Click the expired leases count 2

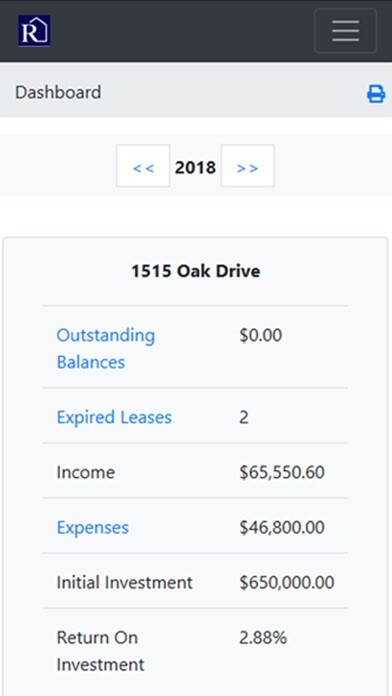(244, 417)
